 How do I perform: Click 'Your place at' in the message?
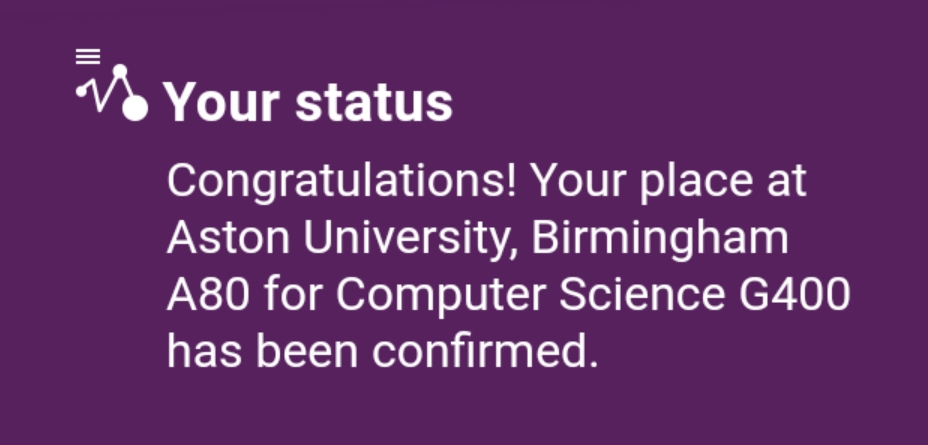[668, 183]
